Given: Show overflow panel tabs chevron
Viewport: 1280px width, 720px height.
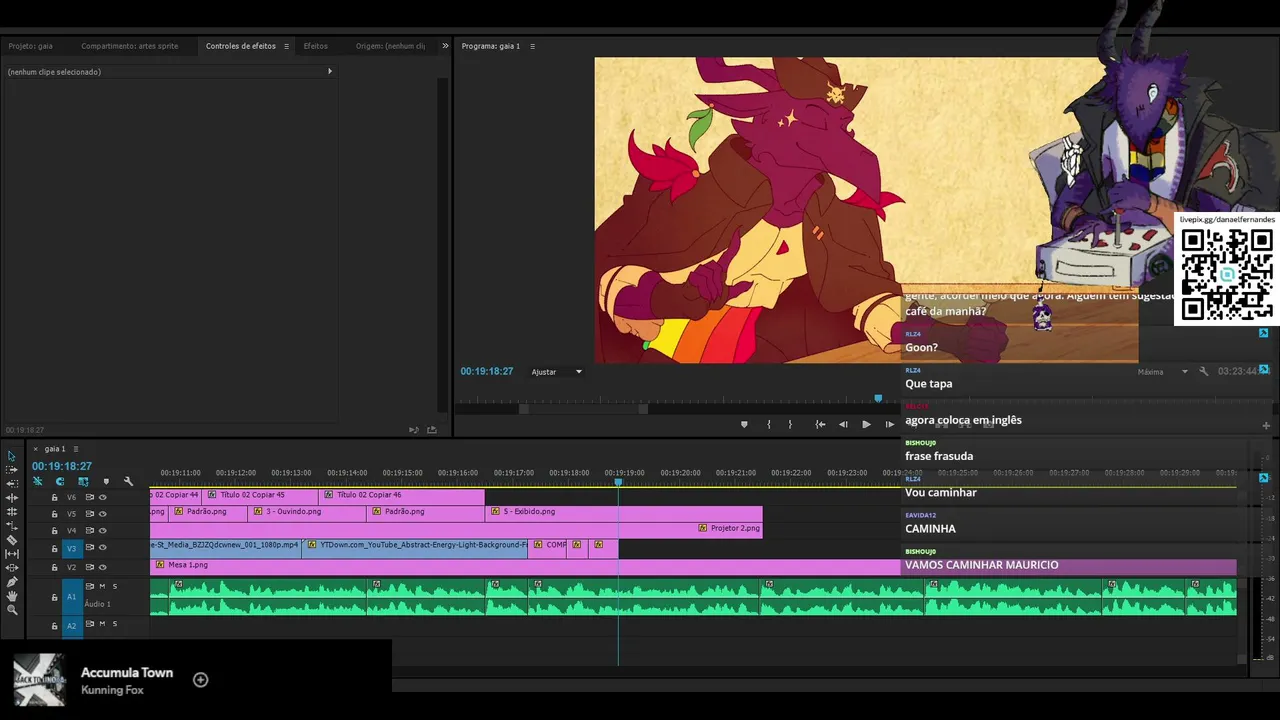Looking at the screenshot, I should (445, 46).
